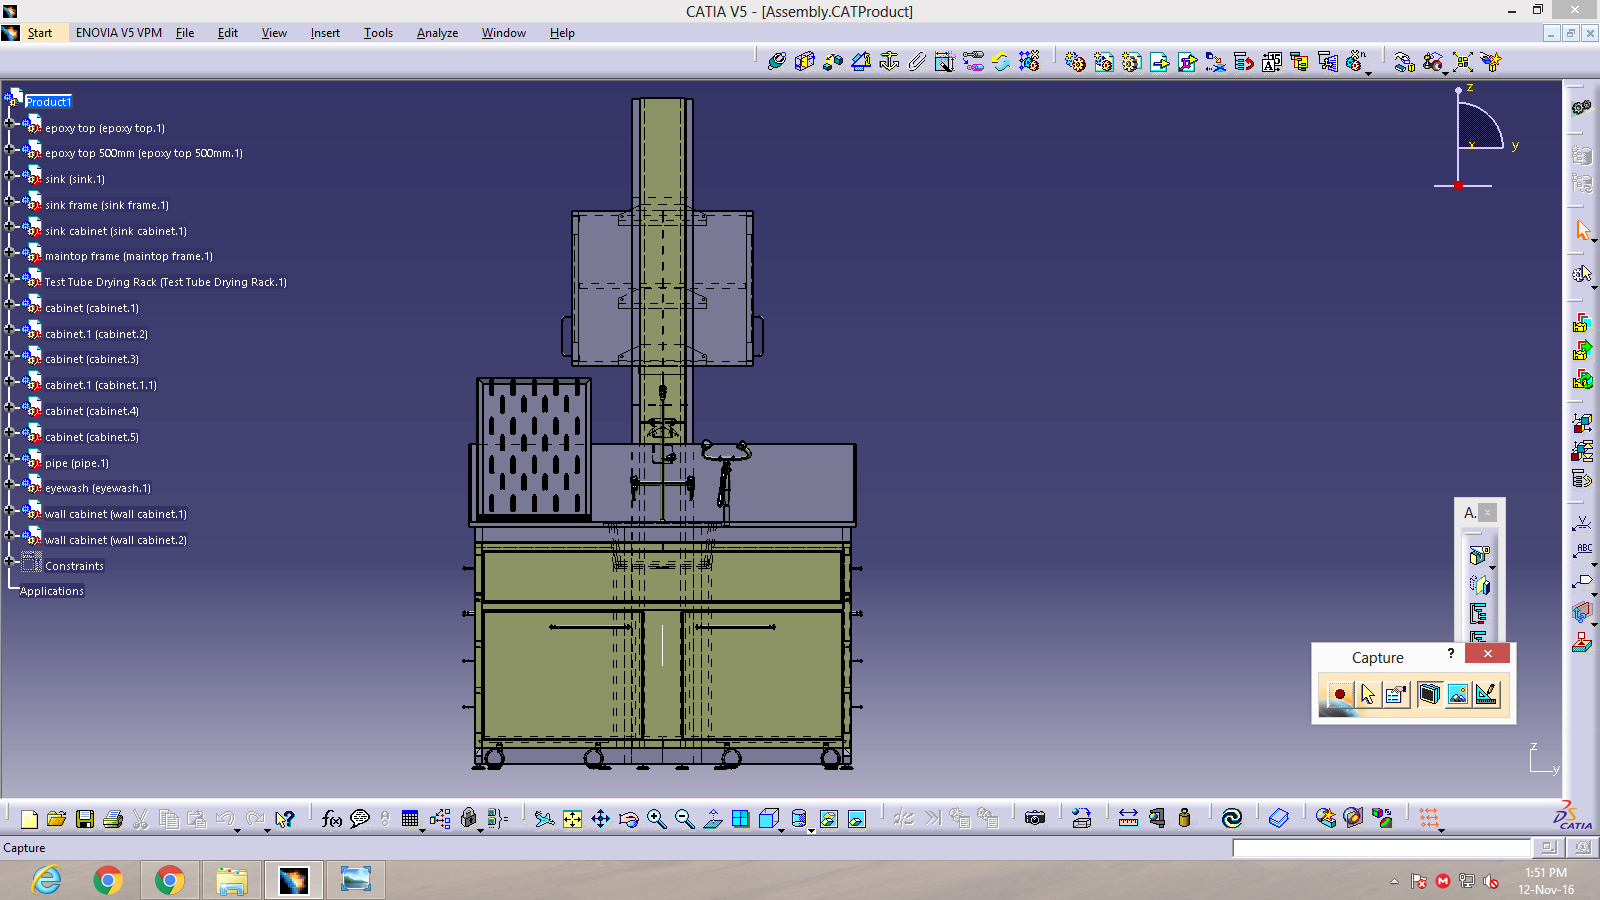Open the Analyze menu
Viewport: 1600px width, 900px height.
(437, 33)
